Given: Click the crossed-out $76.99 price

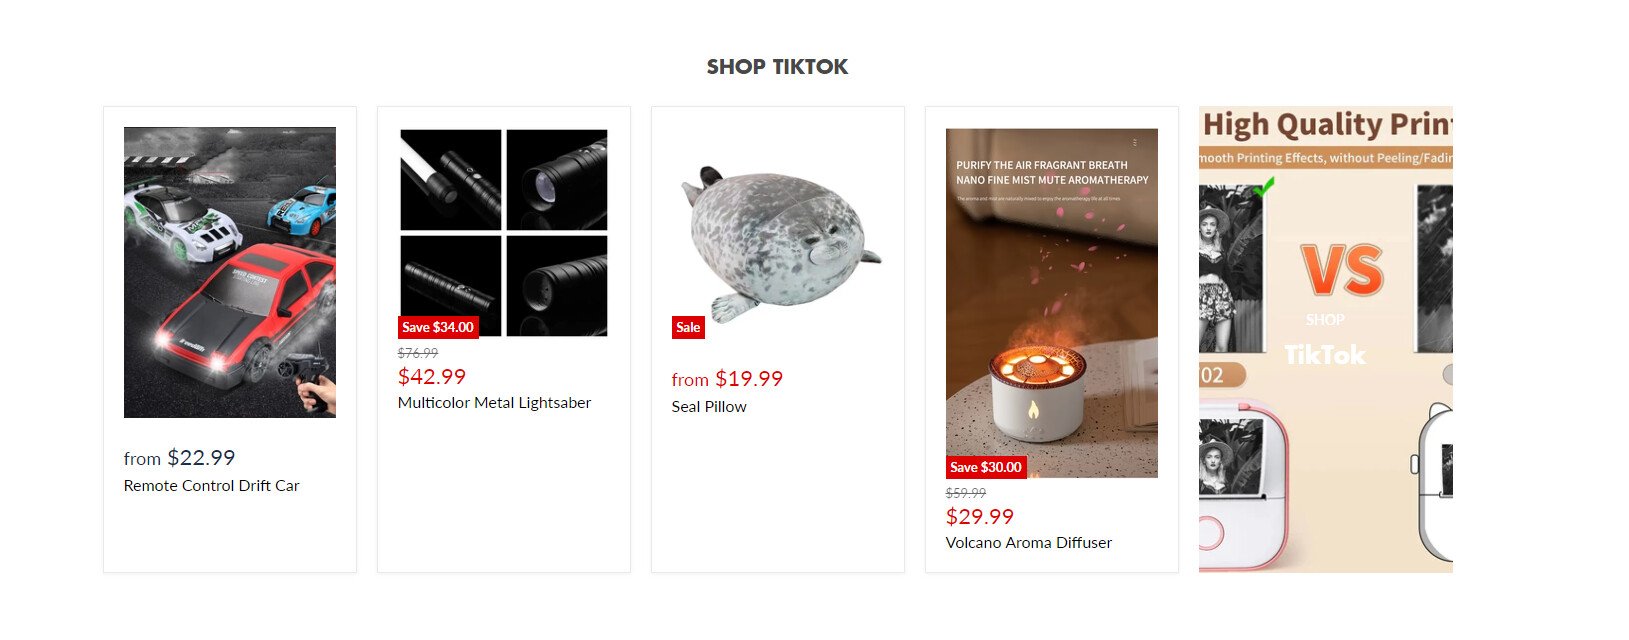Looking at the screenshot, I should tap(418, 353).
